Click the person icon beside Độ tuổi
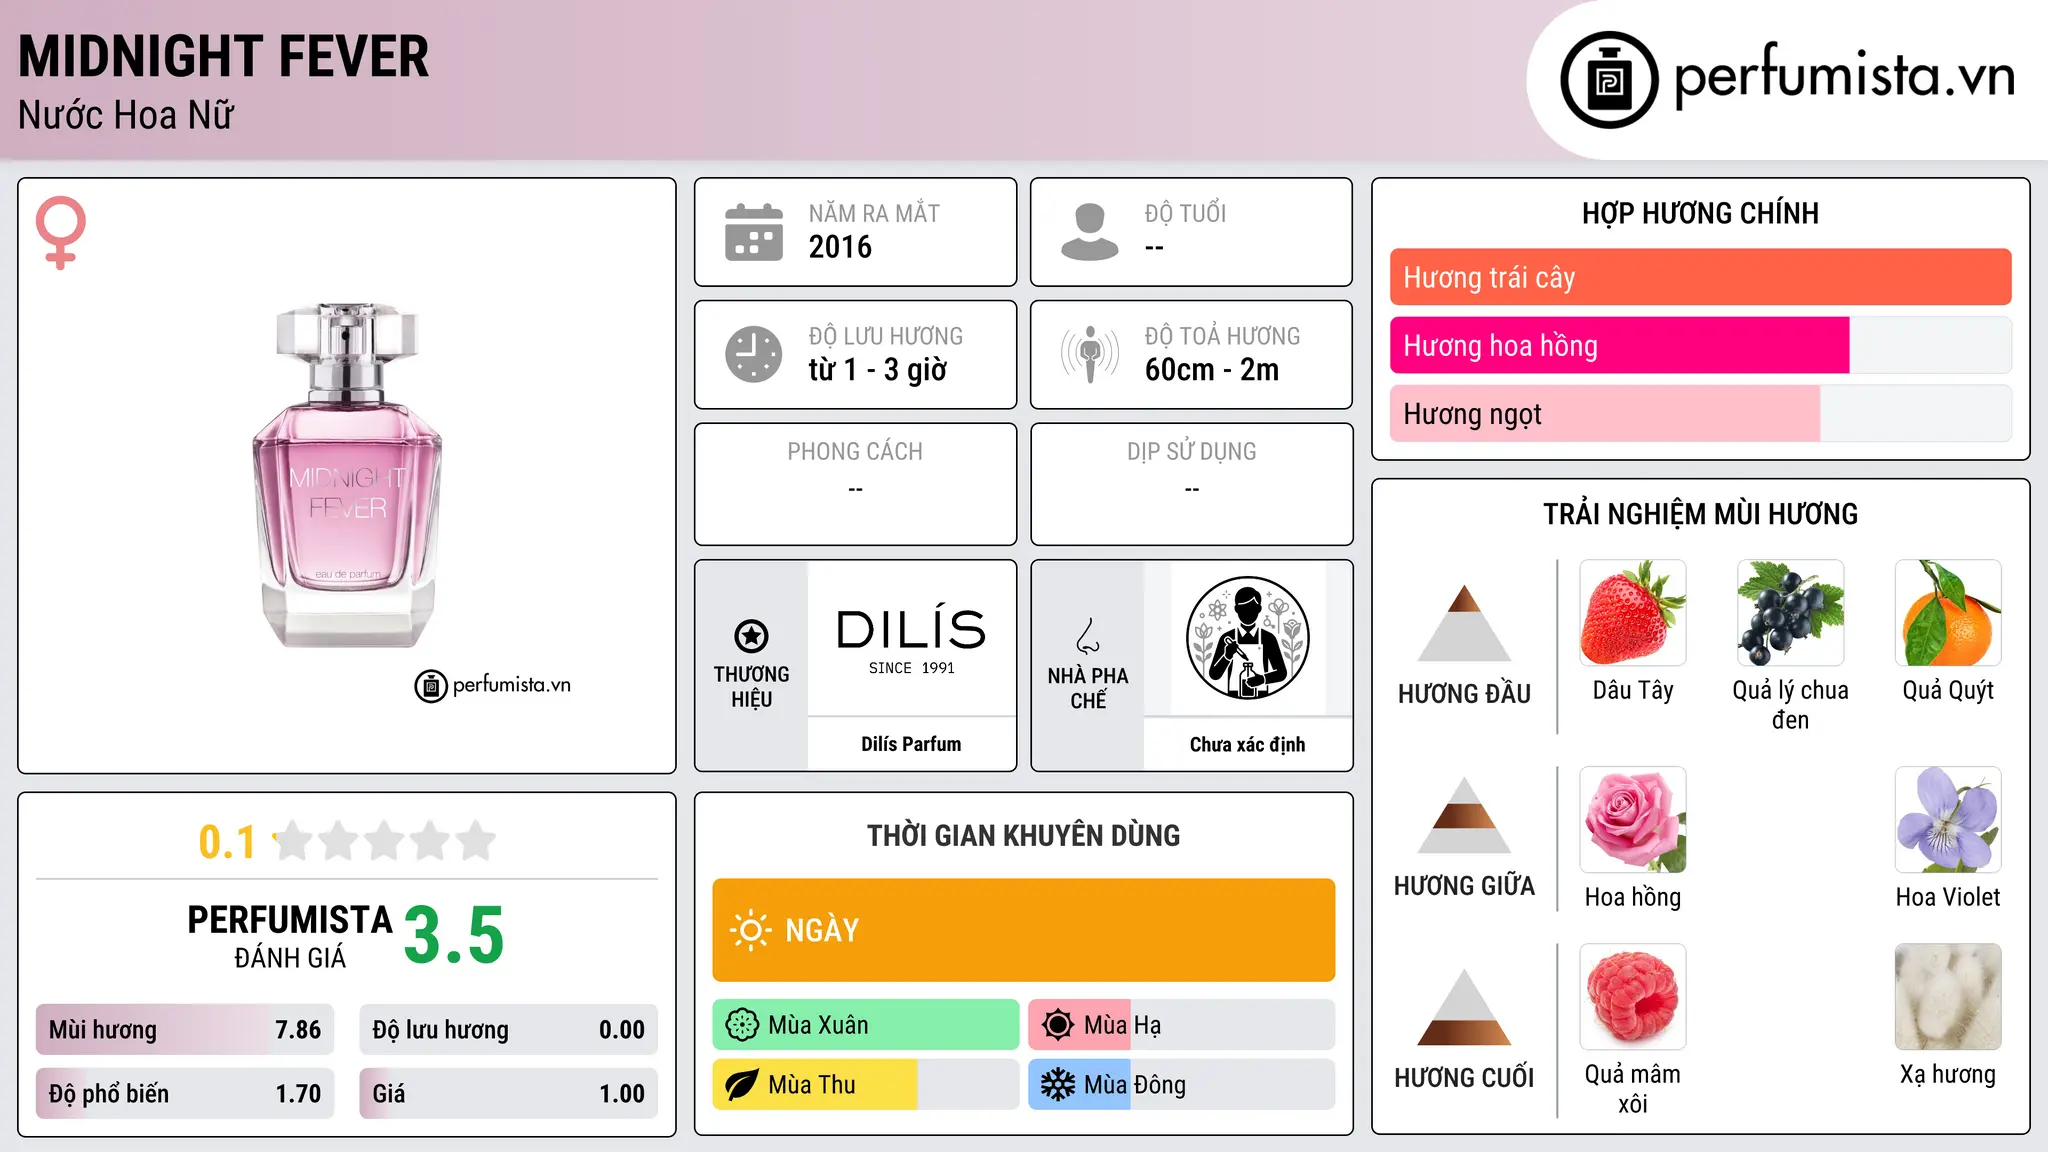2048x1152 pixels. (x=1090, y=232)
